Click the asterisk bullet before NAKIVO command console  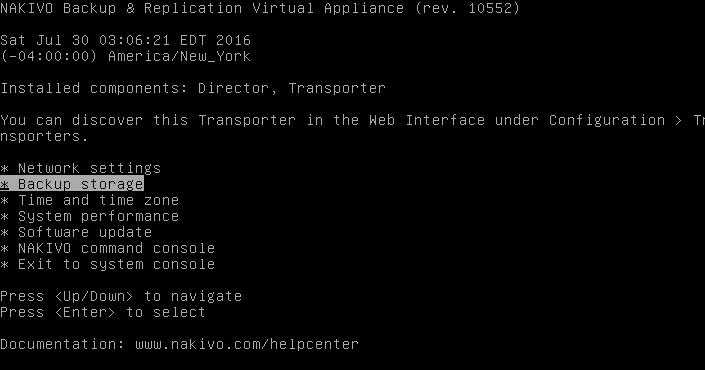pos(4,249)
